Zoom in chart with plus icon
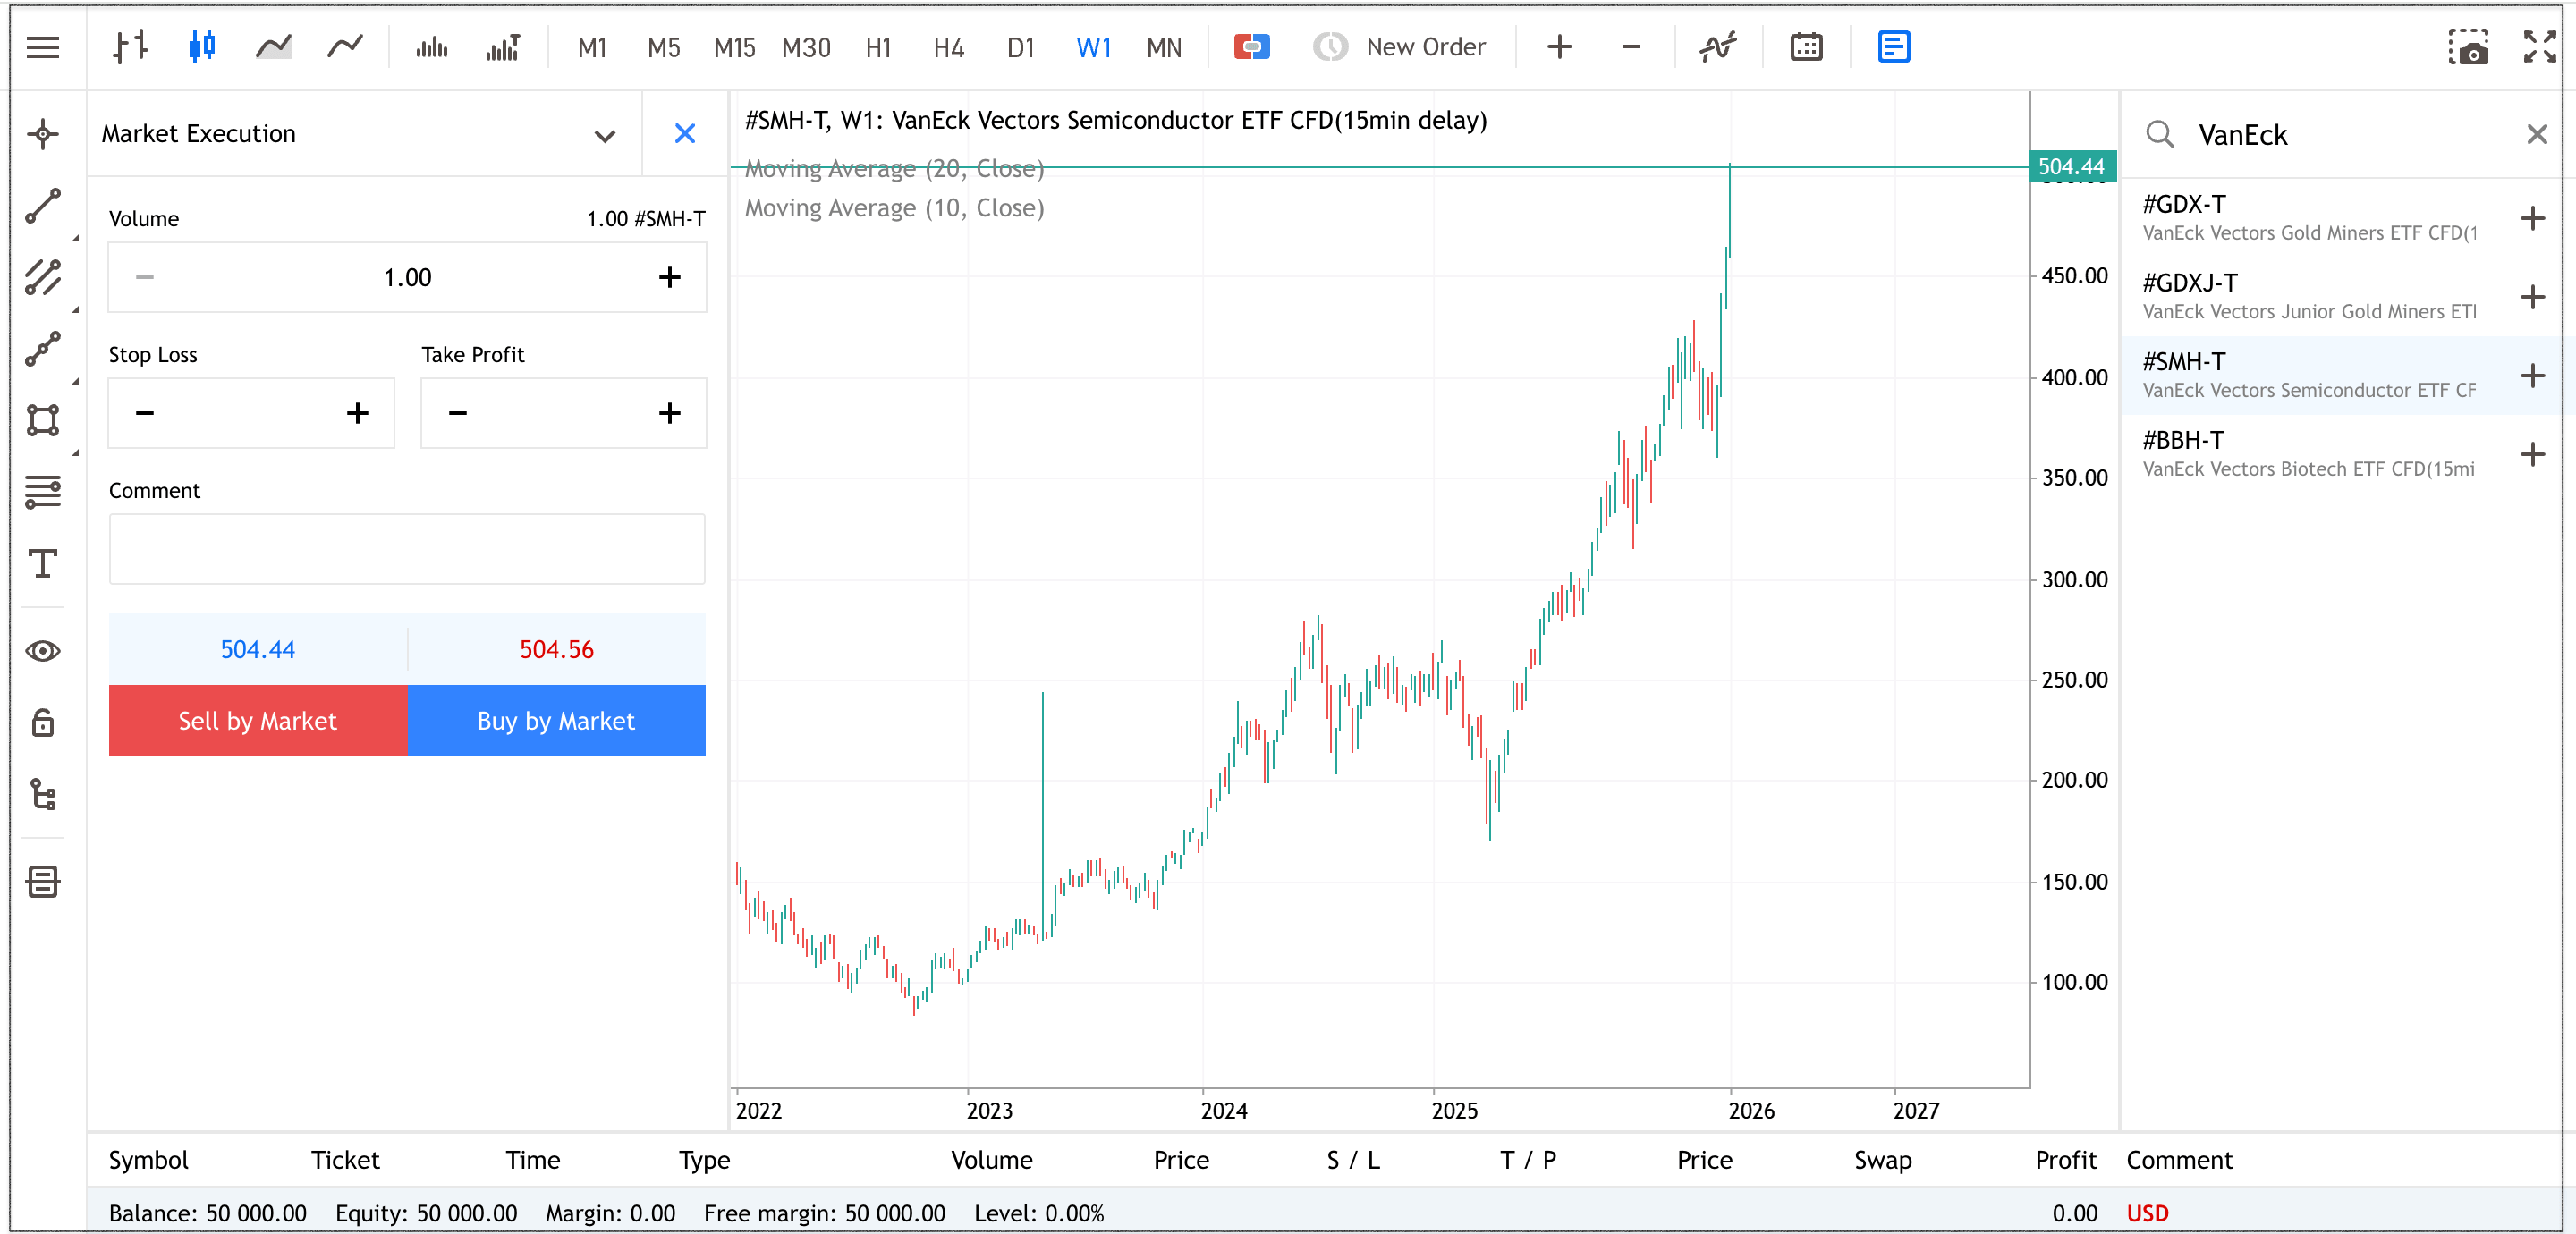2576x1234 pixels. pos(1559,47)
